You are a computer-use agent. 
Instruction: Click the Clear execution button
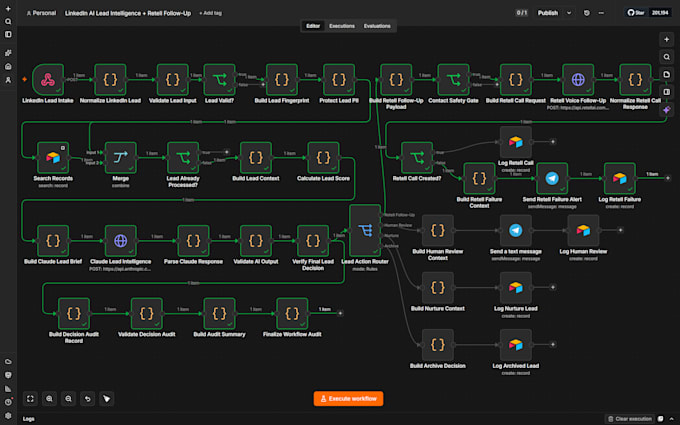tap(629, 418)
